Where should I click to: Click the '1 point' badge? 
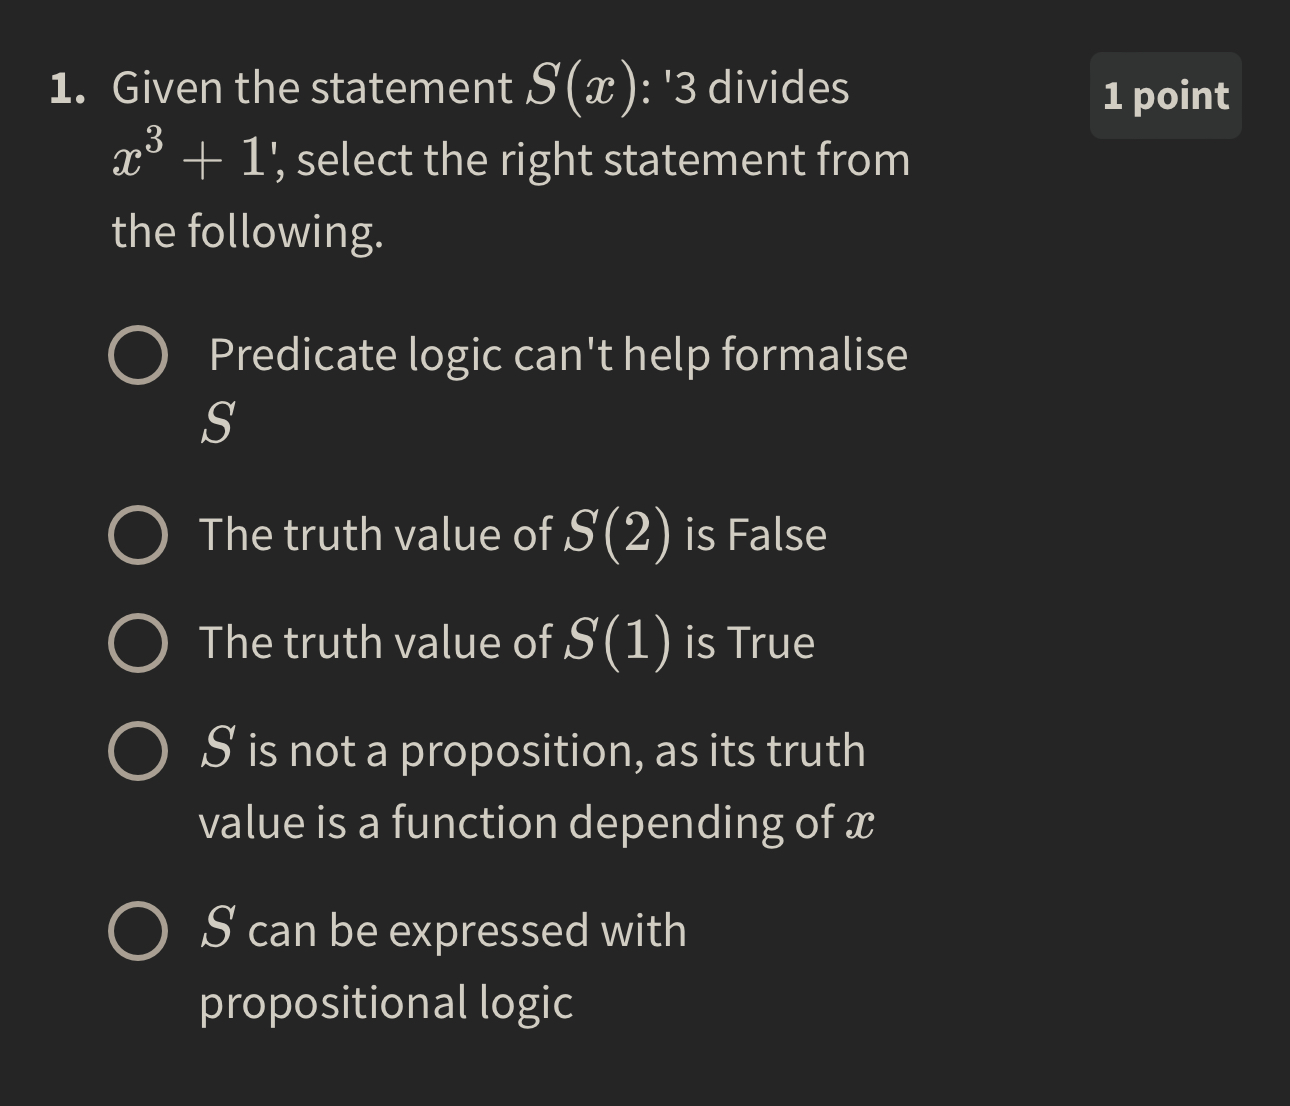point(1165,96)
